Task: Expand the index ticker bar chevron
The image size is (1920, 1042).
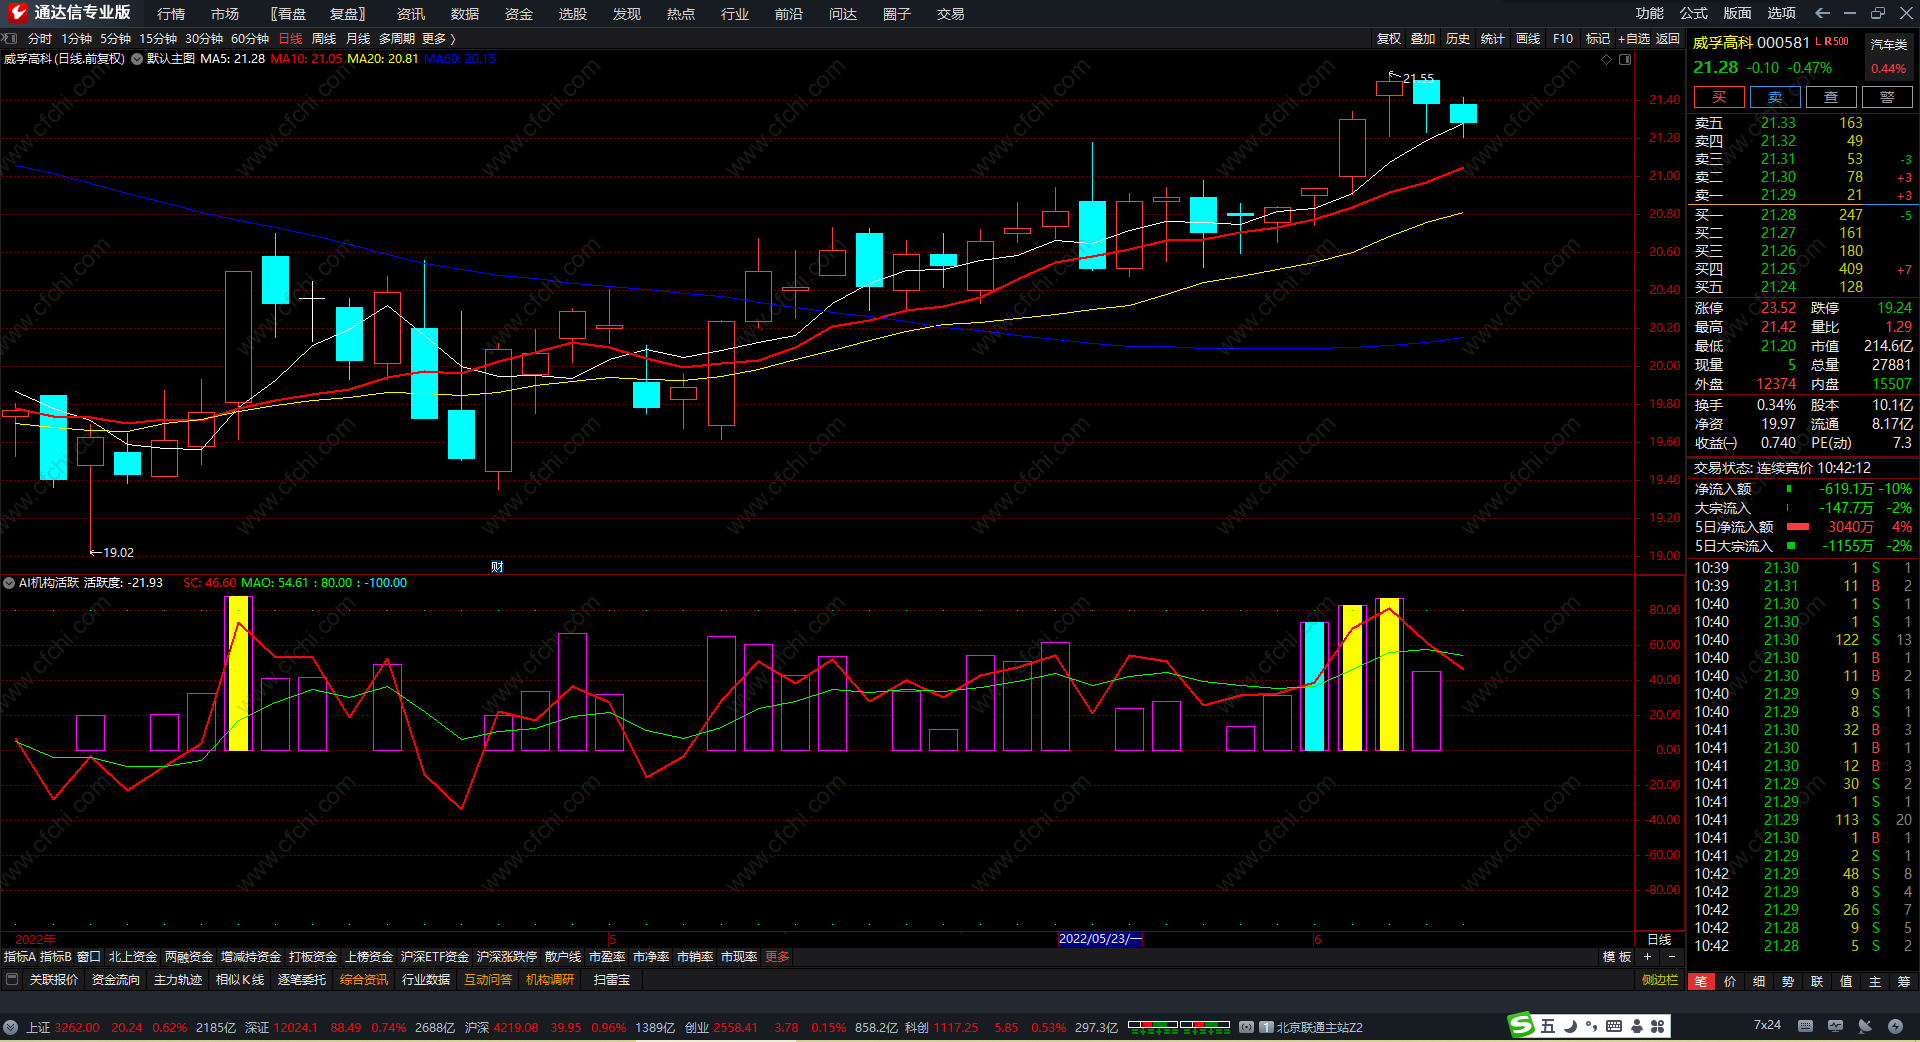Action: pyautogui.click(x=10, y=1027)
